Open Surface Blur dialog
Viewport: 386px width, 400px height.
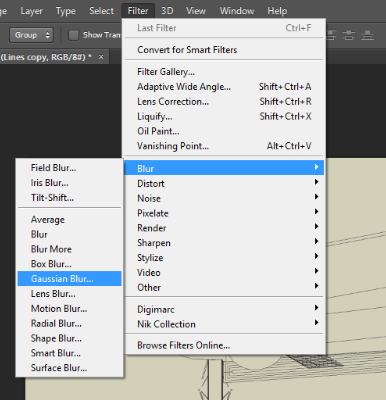click(69, 368)
